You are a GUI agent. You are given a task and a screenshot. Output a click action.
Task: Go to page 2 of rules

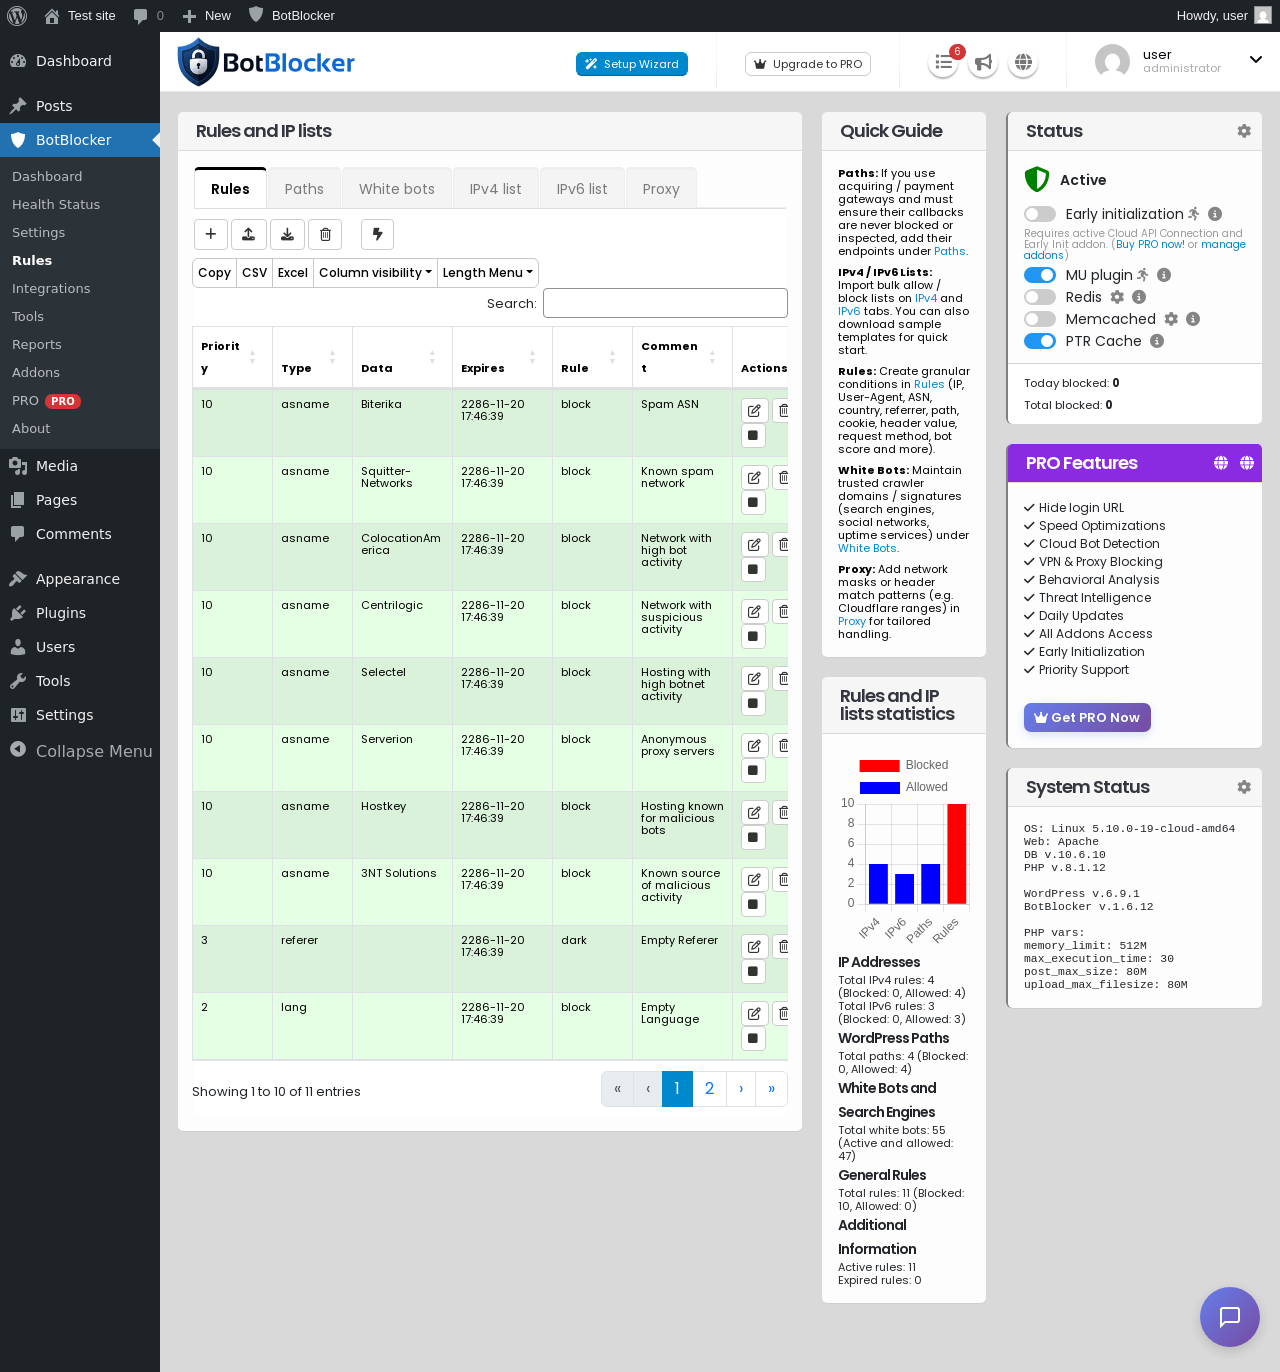[x=709, y=1089]
